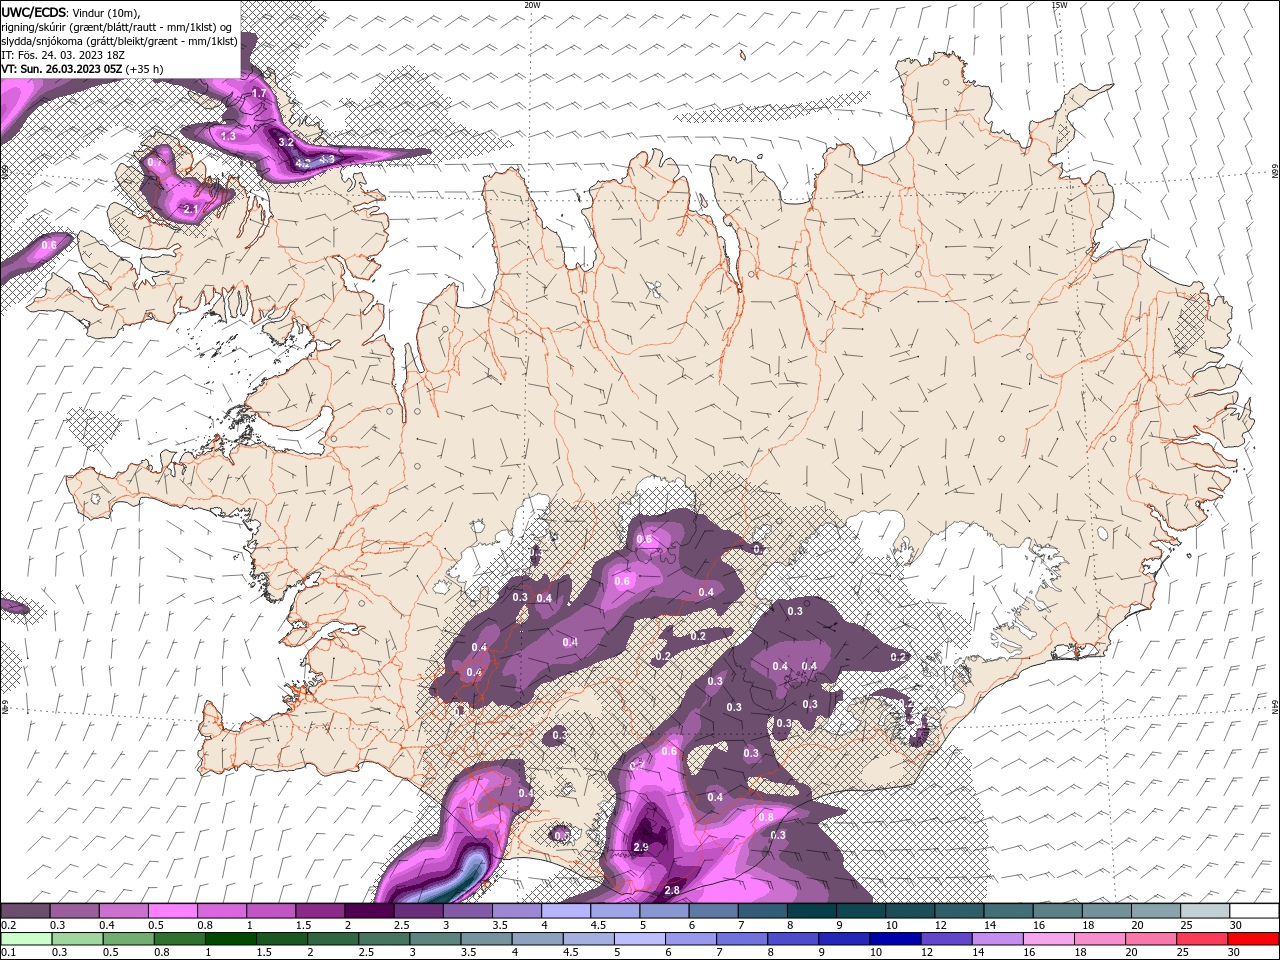Pick the bright red rain swatch above 30

[1253, 938]
